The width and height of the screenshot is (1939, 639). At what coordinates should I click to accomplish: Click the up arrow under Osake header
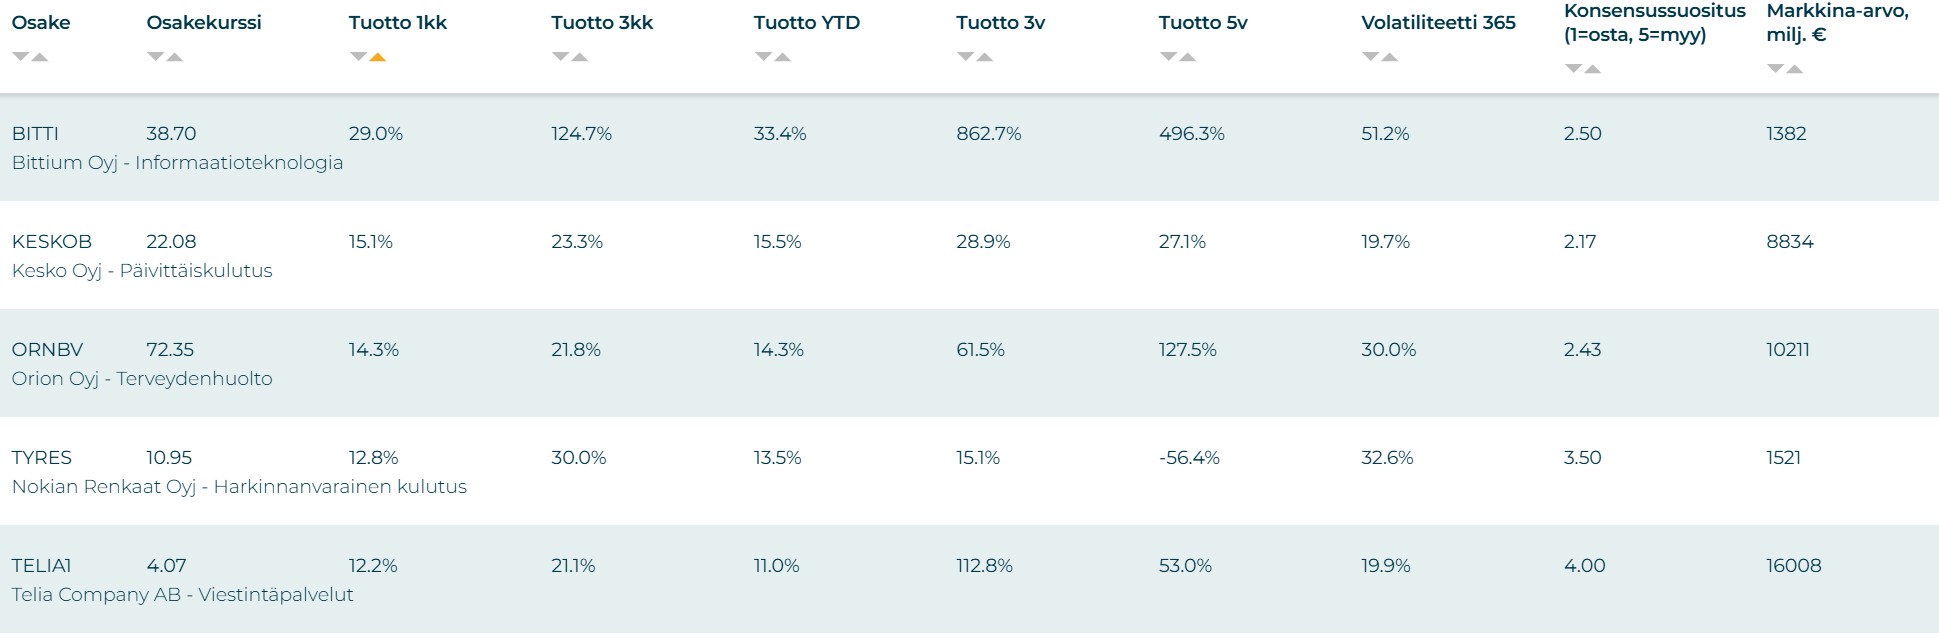[x=40, y=57]
